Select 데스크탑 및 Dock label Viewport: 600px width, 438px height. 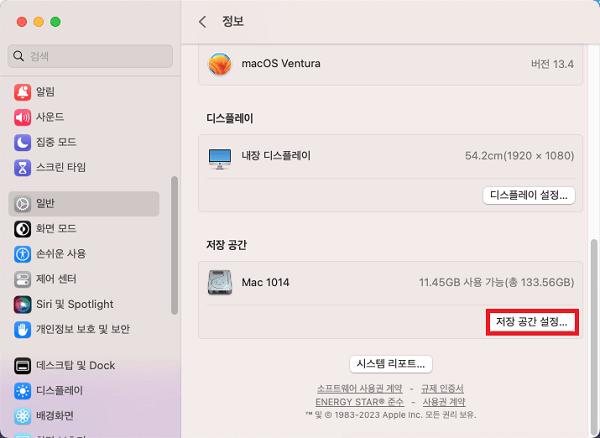[75, 366]
